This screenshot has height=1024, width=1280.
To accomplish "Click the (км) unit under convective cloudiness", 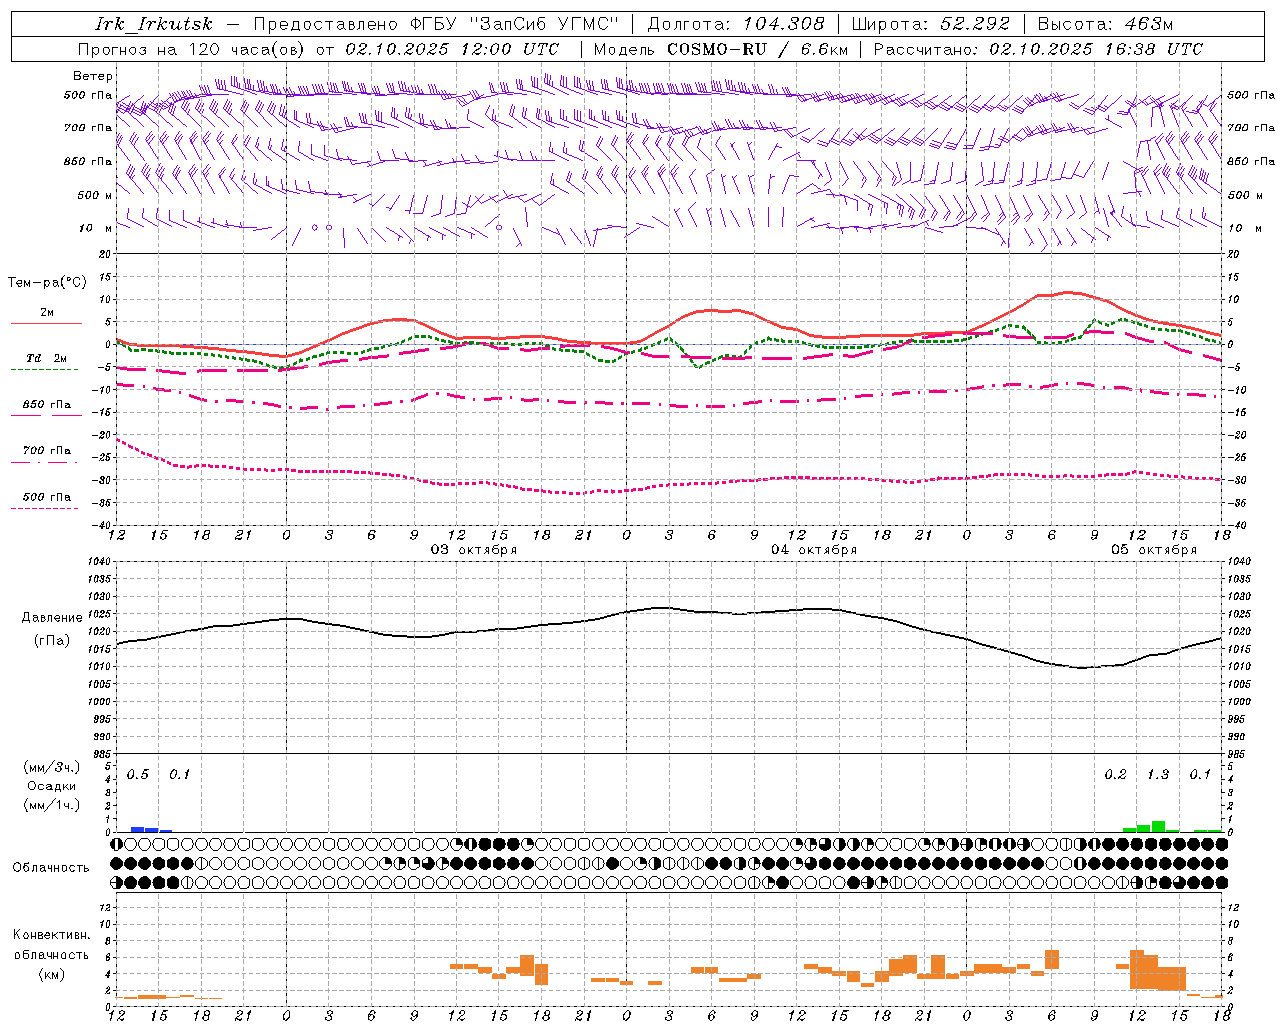I will (52, 974).
